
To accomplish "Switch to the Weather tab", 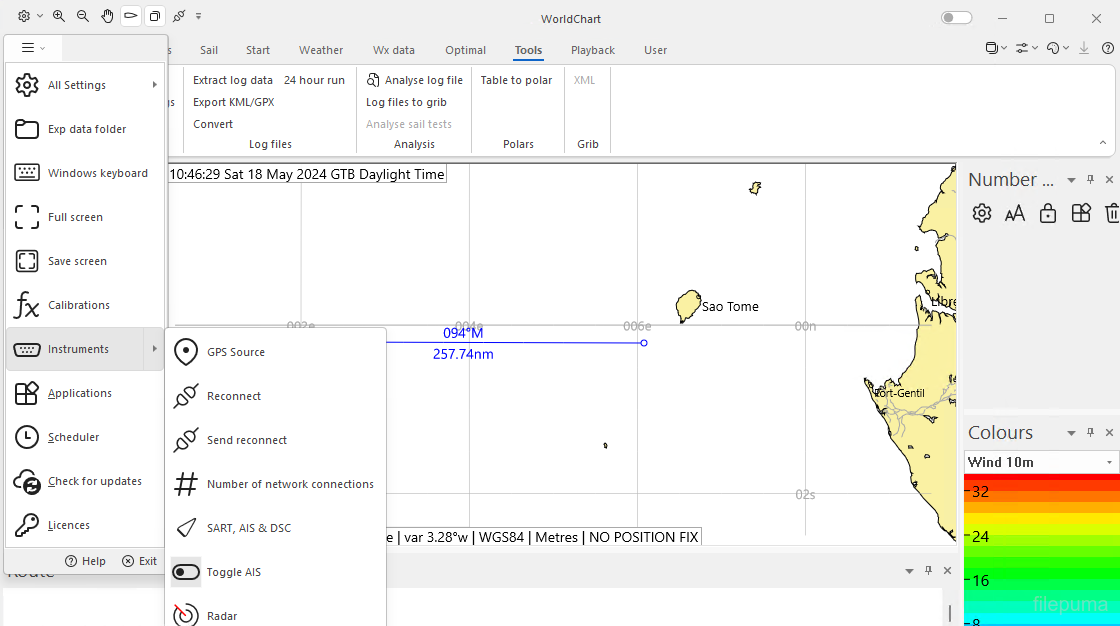I will pos(321,50).
